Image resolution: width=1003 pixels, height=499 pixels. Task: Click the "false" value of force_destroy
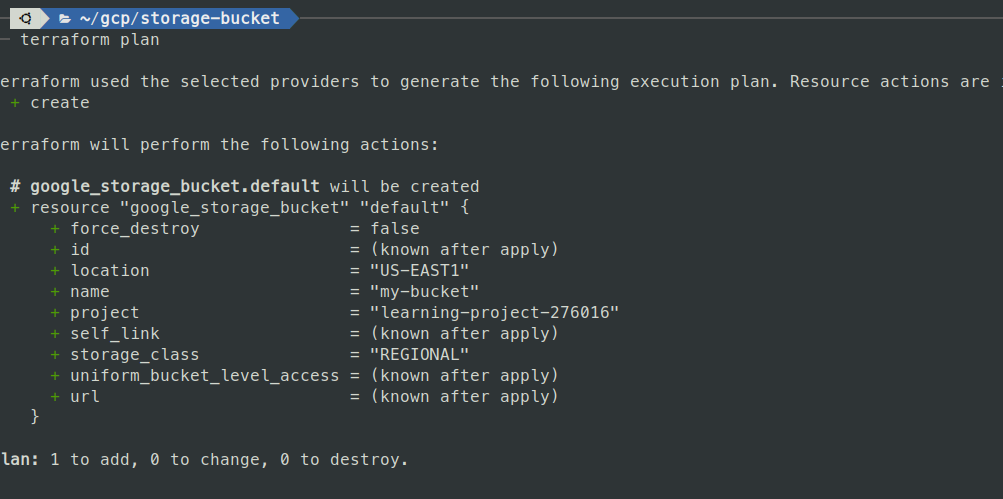[x=395, y=229]
